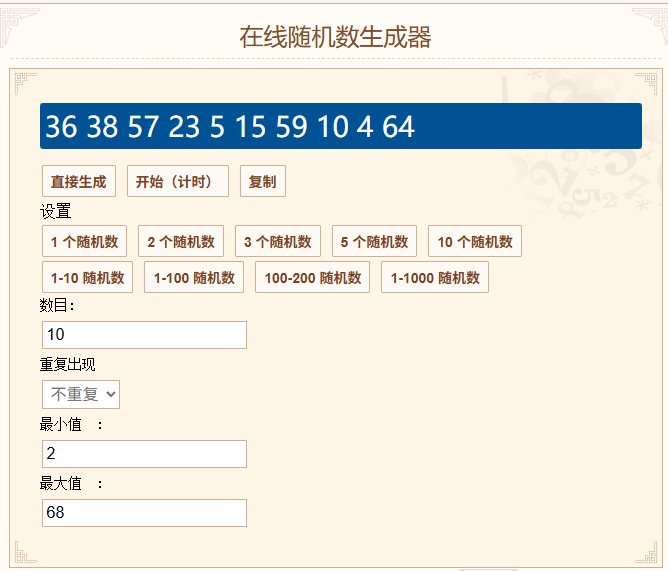Choose the 1-100 随机数 range preset
The width and height of the screenshot is (668, 571).
(194, 277)
